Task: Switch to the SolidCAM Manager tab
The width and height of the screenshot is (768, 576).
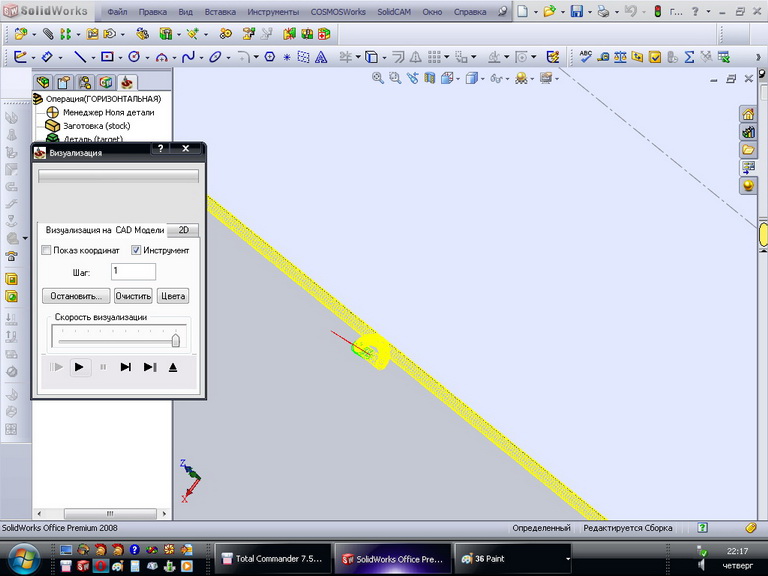Action: [127, 82]
